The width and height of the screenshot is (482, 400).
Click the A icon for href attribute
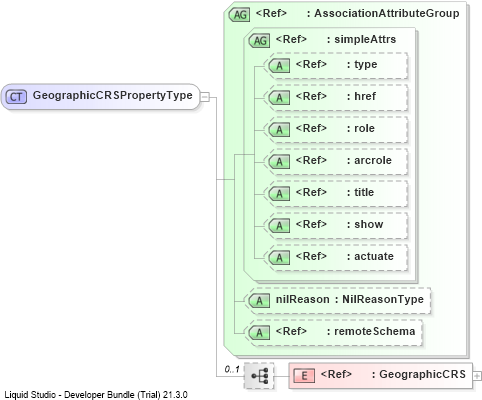[279, 97]
